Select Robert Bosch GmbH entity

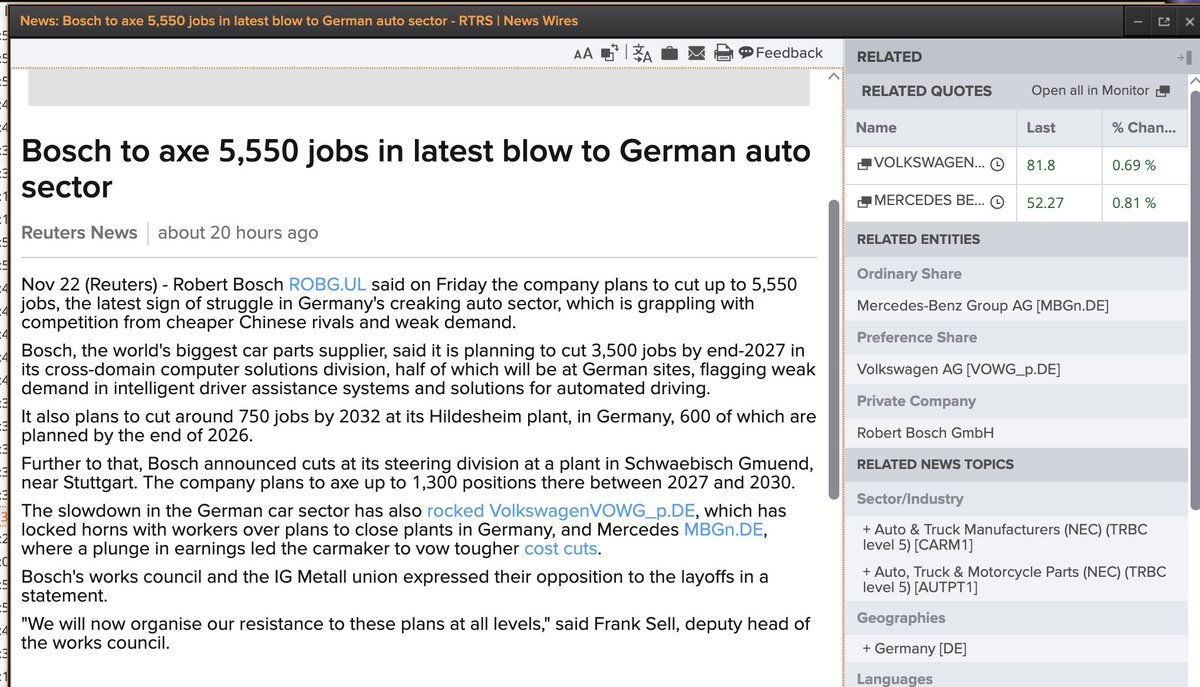tap(925, 433)
